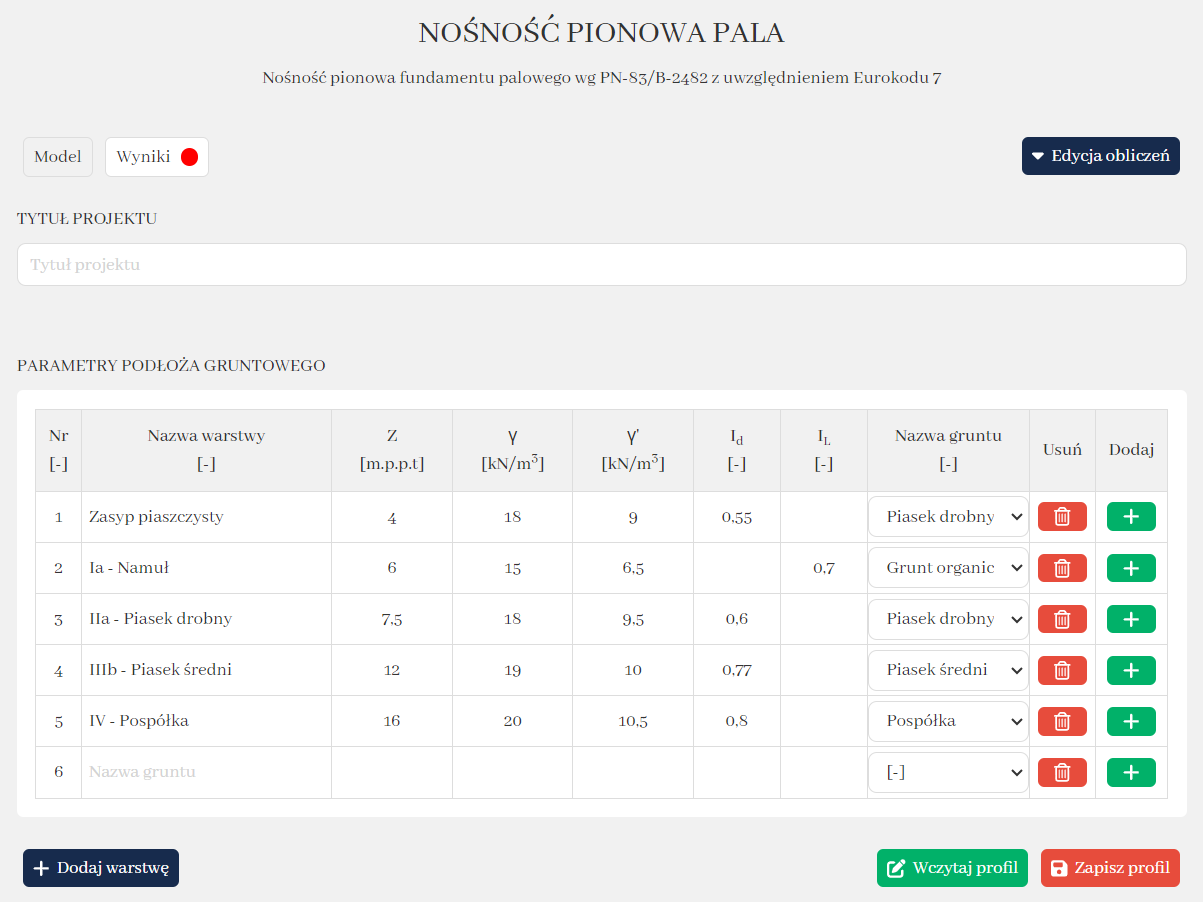
Task: Click the Tytuł projektu input field
Action: [x=601, y=265]
